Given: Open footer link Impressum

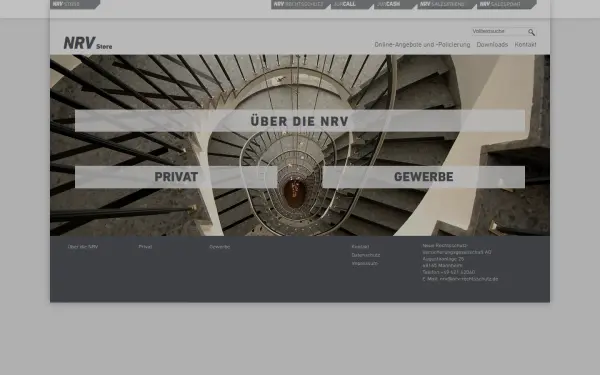Looking at the screenshot, I should pyautogui.click(x=365, y=263).
